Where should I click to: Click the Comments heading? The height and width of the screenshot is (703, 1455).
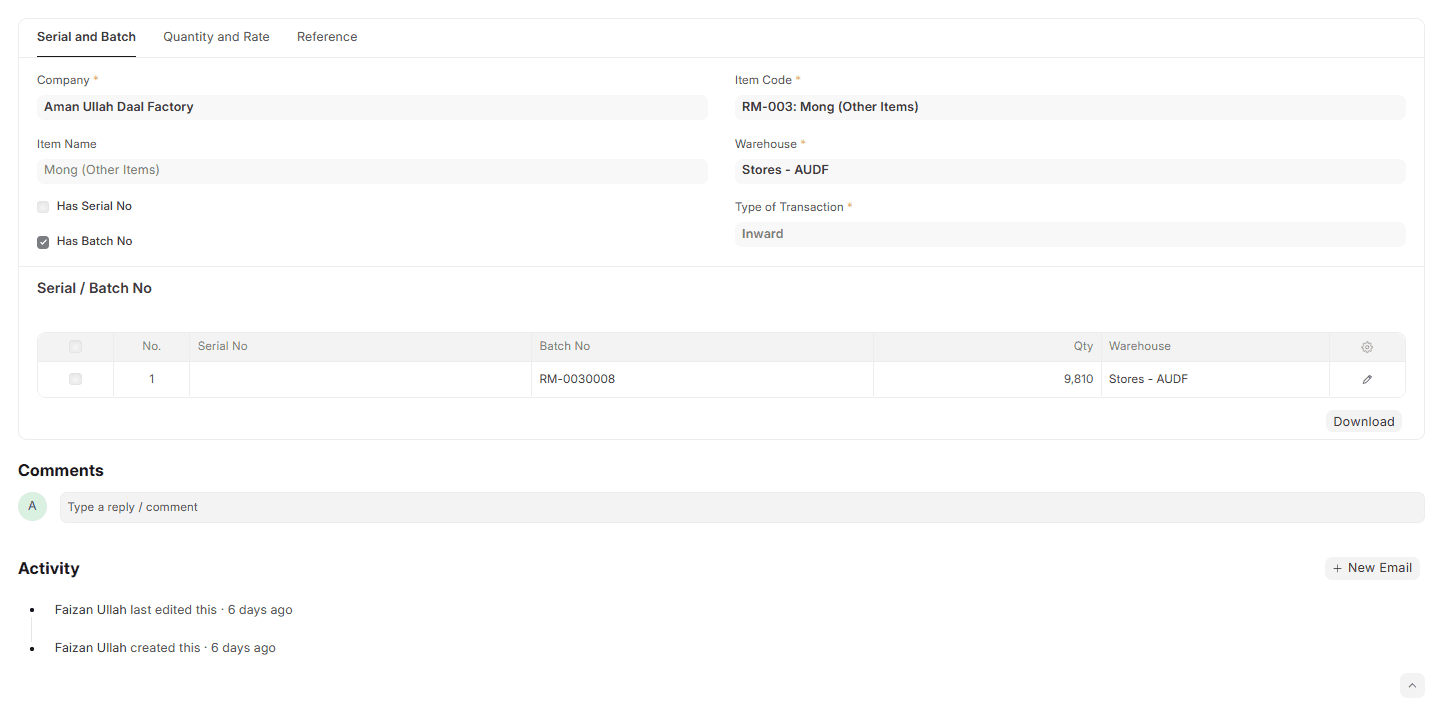click(x=61, y=471)
